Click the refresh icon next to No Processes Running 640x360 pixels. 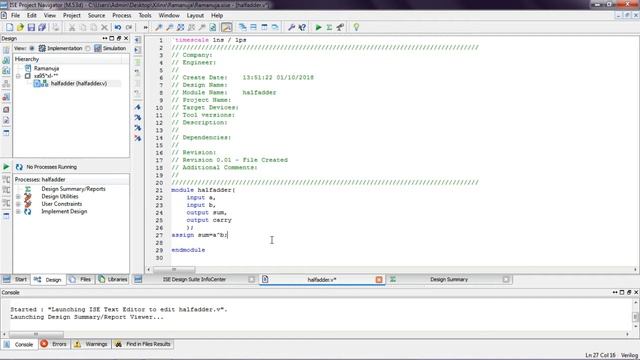point(19,167)
